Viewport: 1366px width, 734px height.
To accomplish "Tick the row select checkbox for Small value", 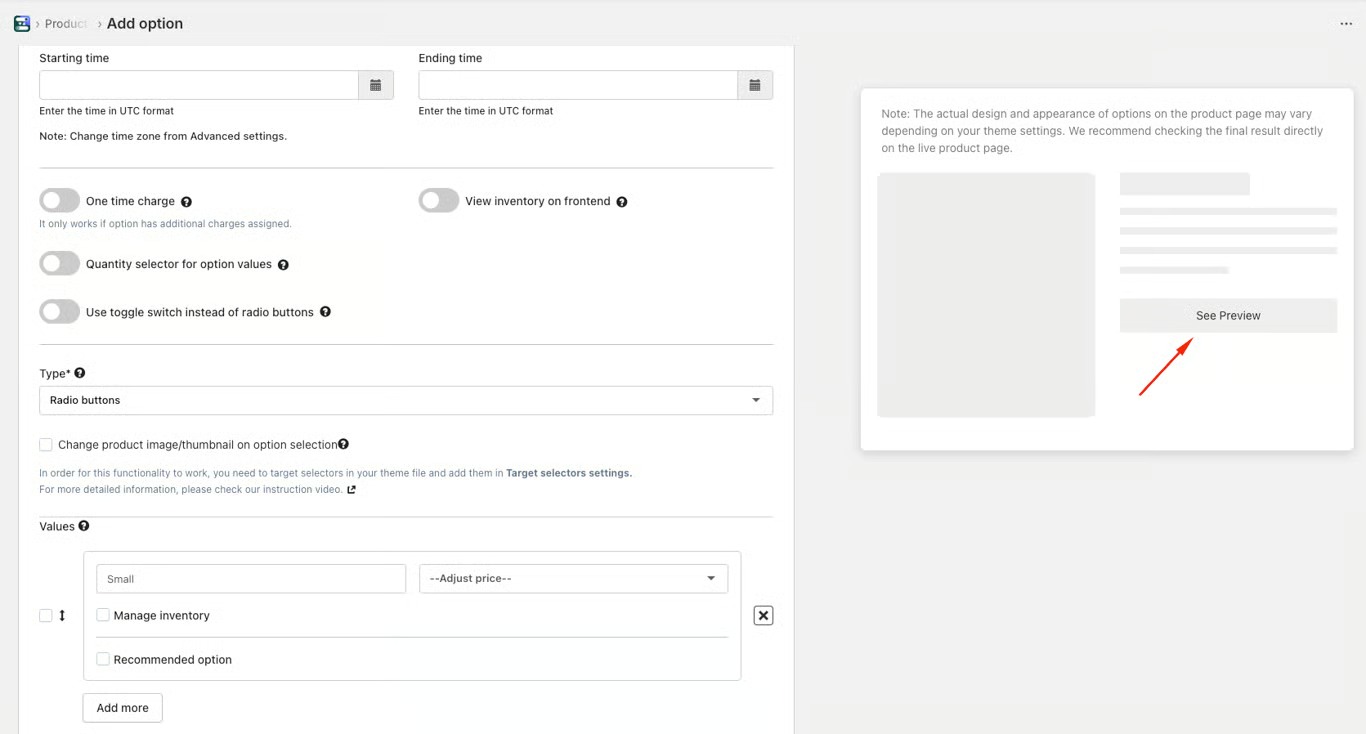I will [46, 616].
